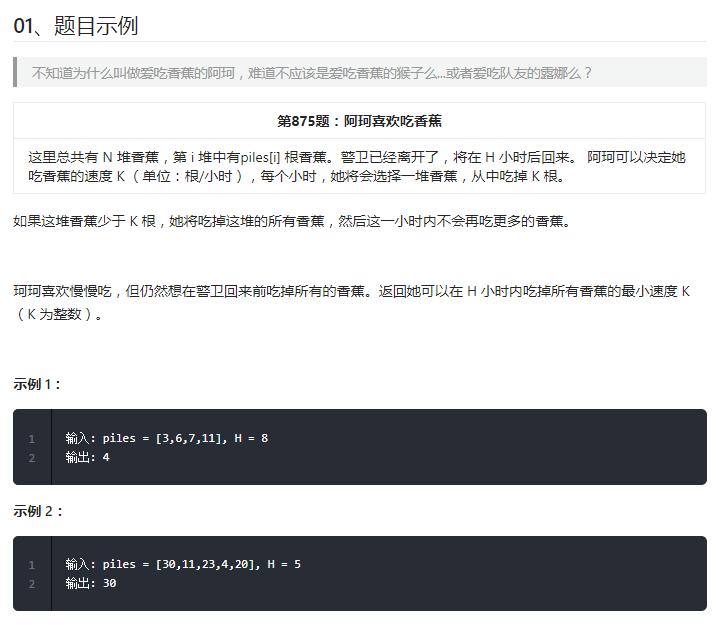Click the problem description starting "这里总共有 N 堆香蕉"
This screenshot has height=625, width=716.
click(x=357, y=167)
